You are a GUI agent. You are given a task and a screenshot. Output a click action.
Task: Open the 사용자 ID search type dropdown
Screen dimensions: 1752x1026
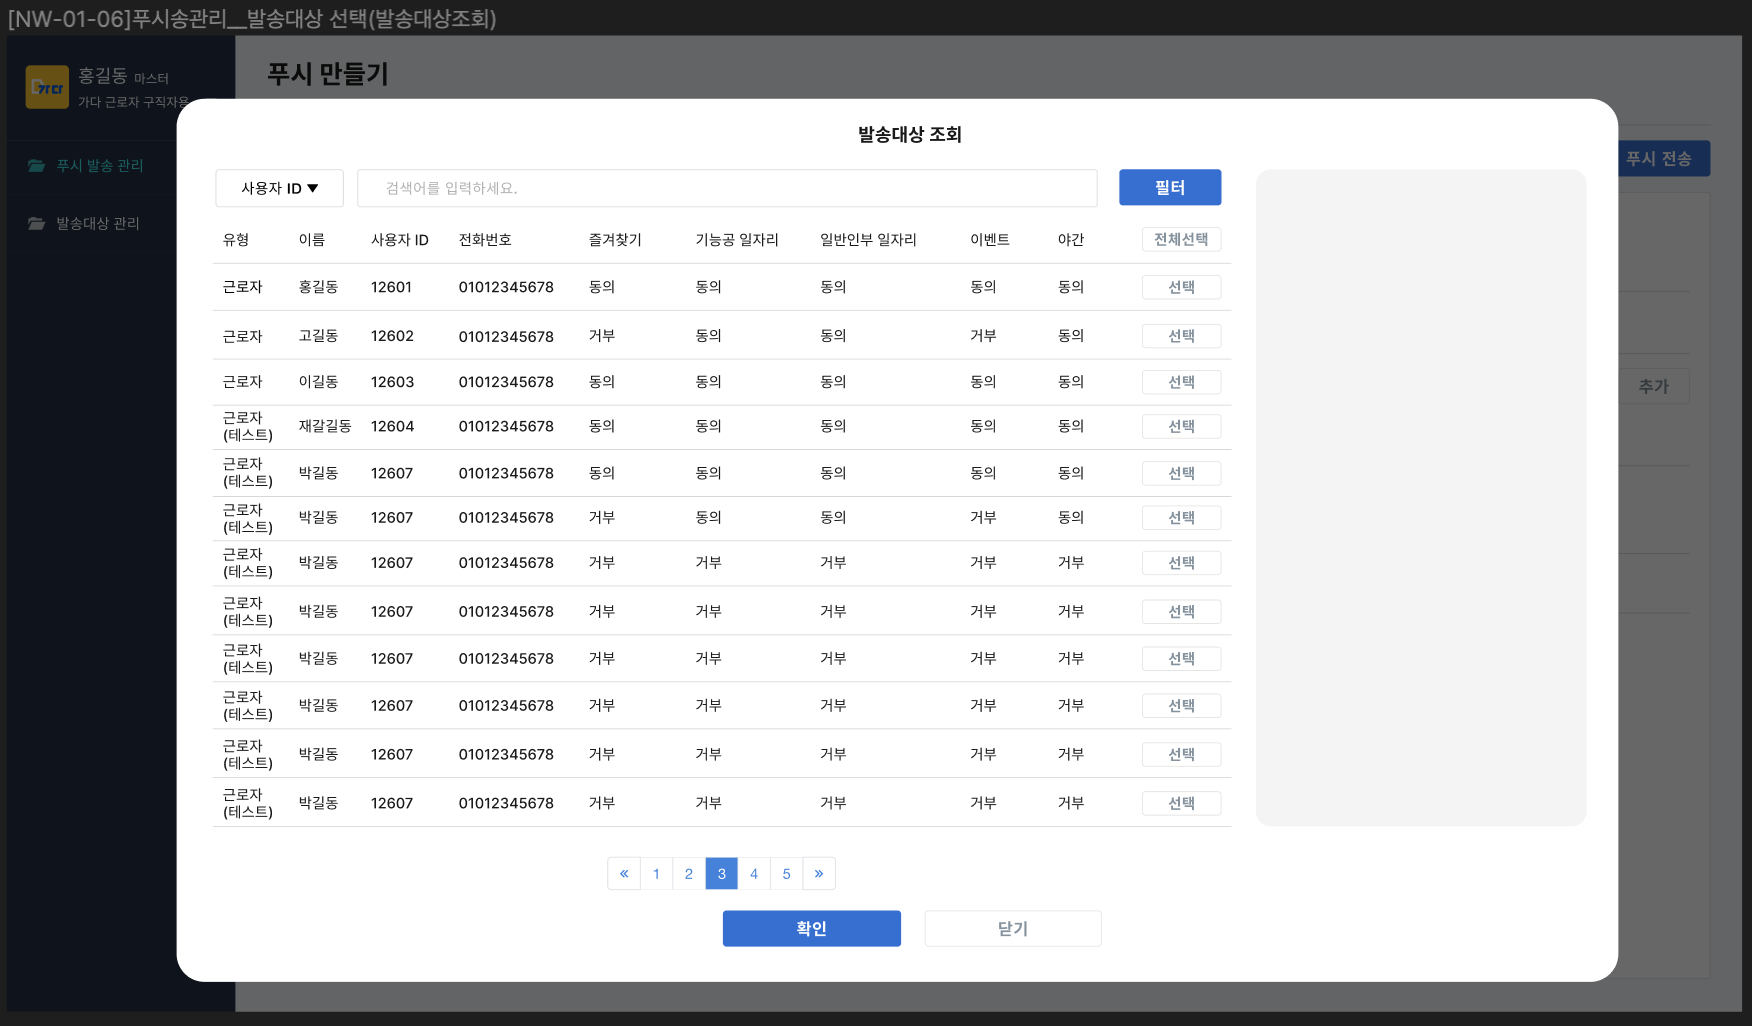[279, 188]
